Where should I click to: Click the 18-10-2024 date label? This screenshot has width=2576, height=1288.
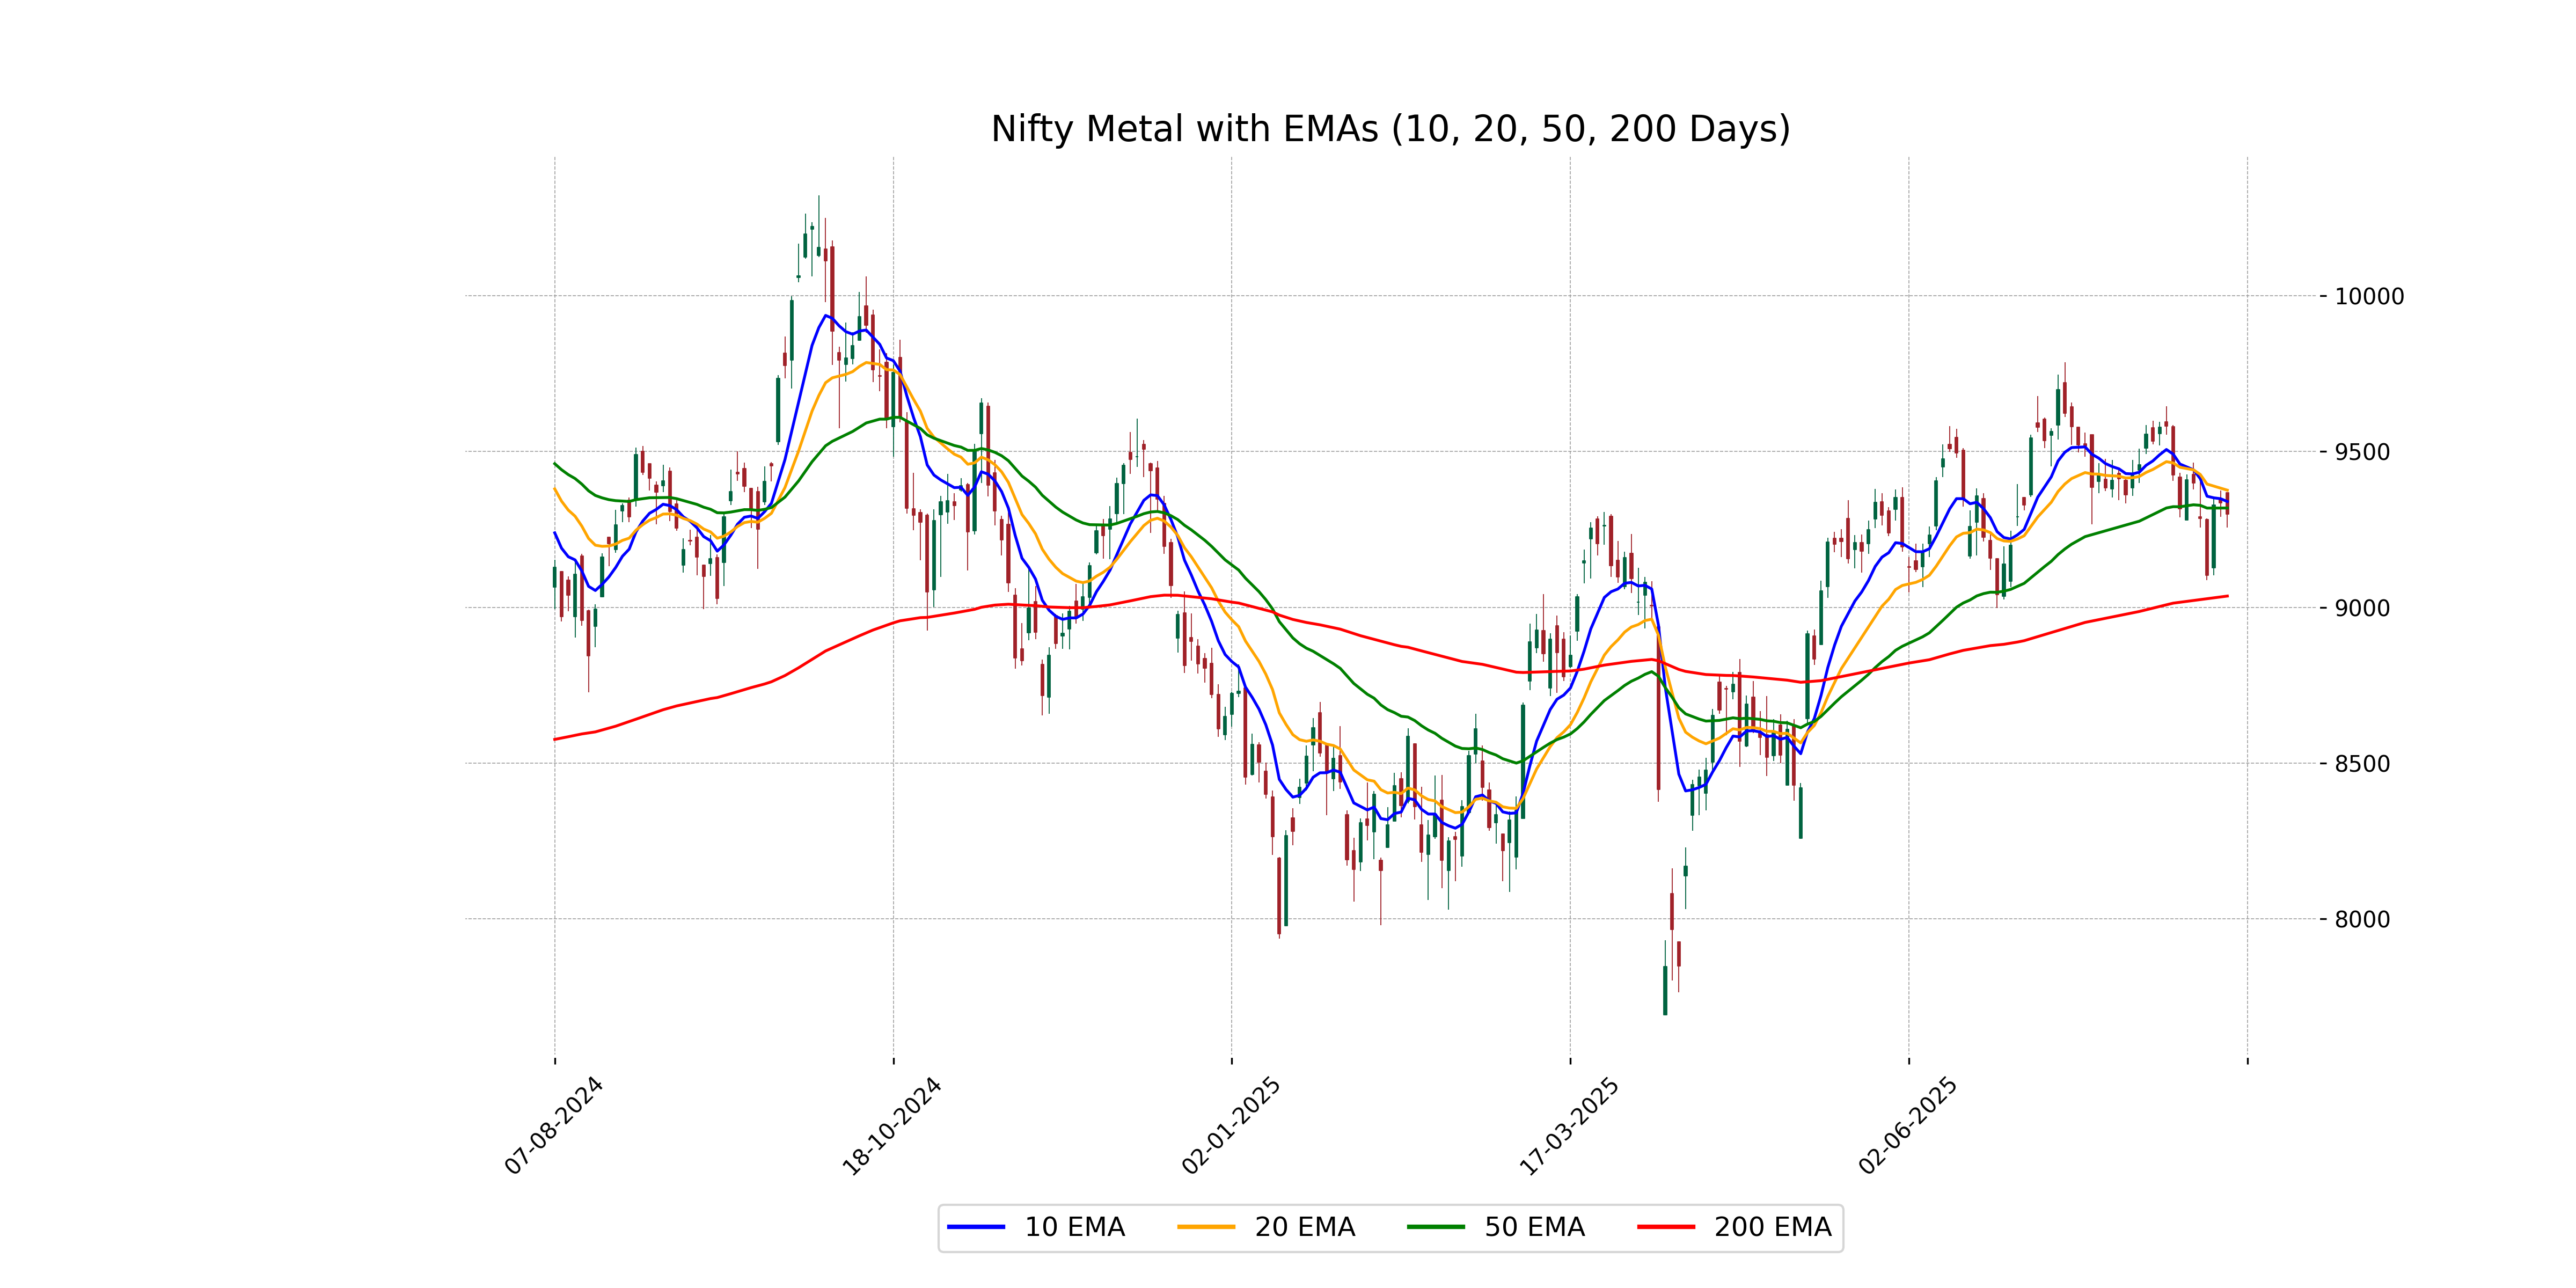click(x=893, y=1126)
